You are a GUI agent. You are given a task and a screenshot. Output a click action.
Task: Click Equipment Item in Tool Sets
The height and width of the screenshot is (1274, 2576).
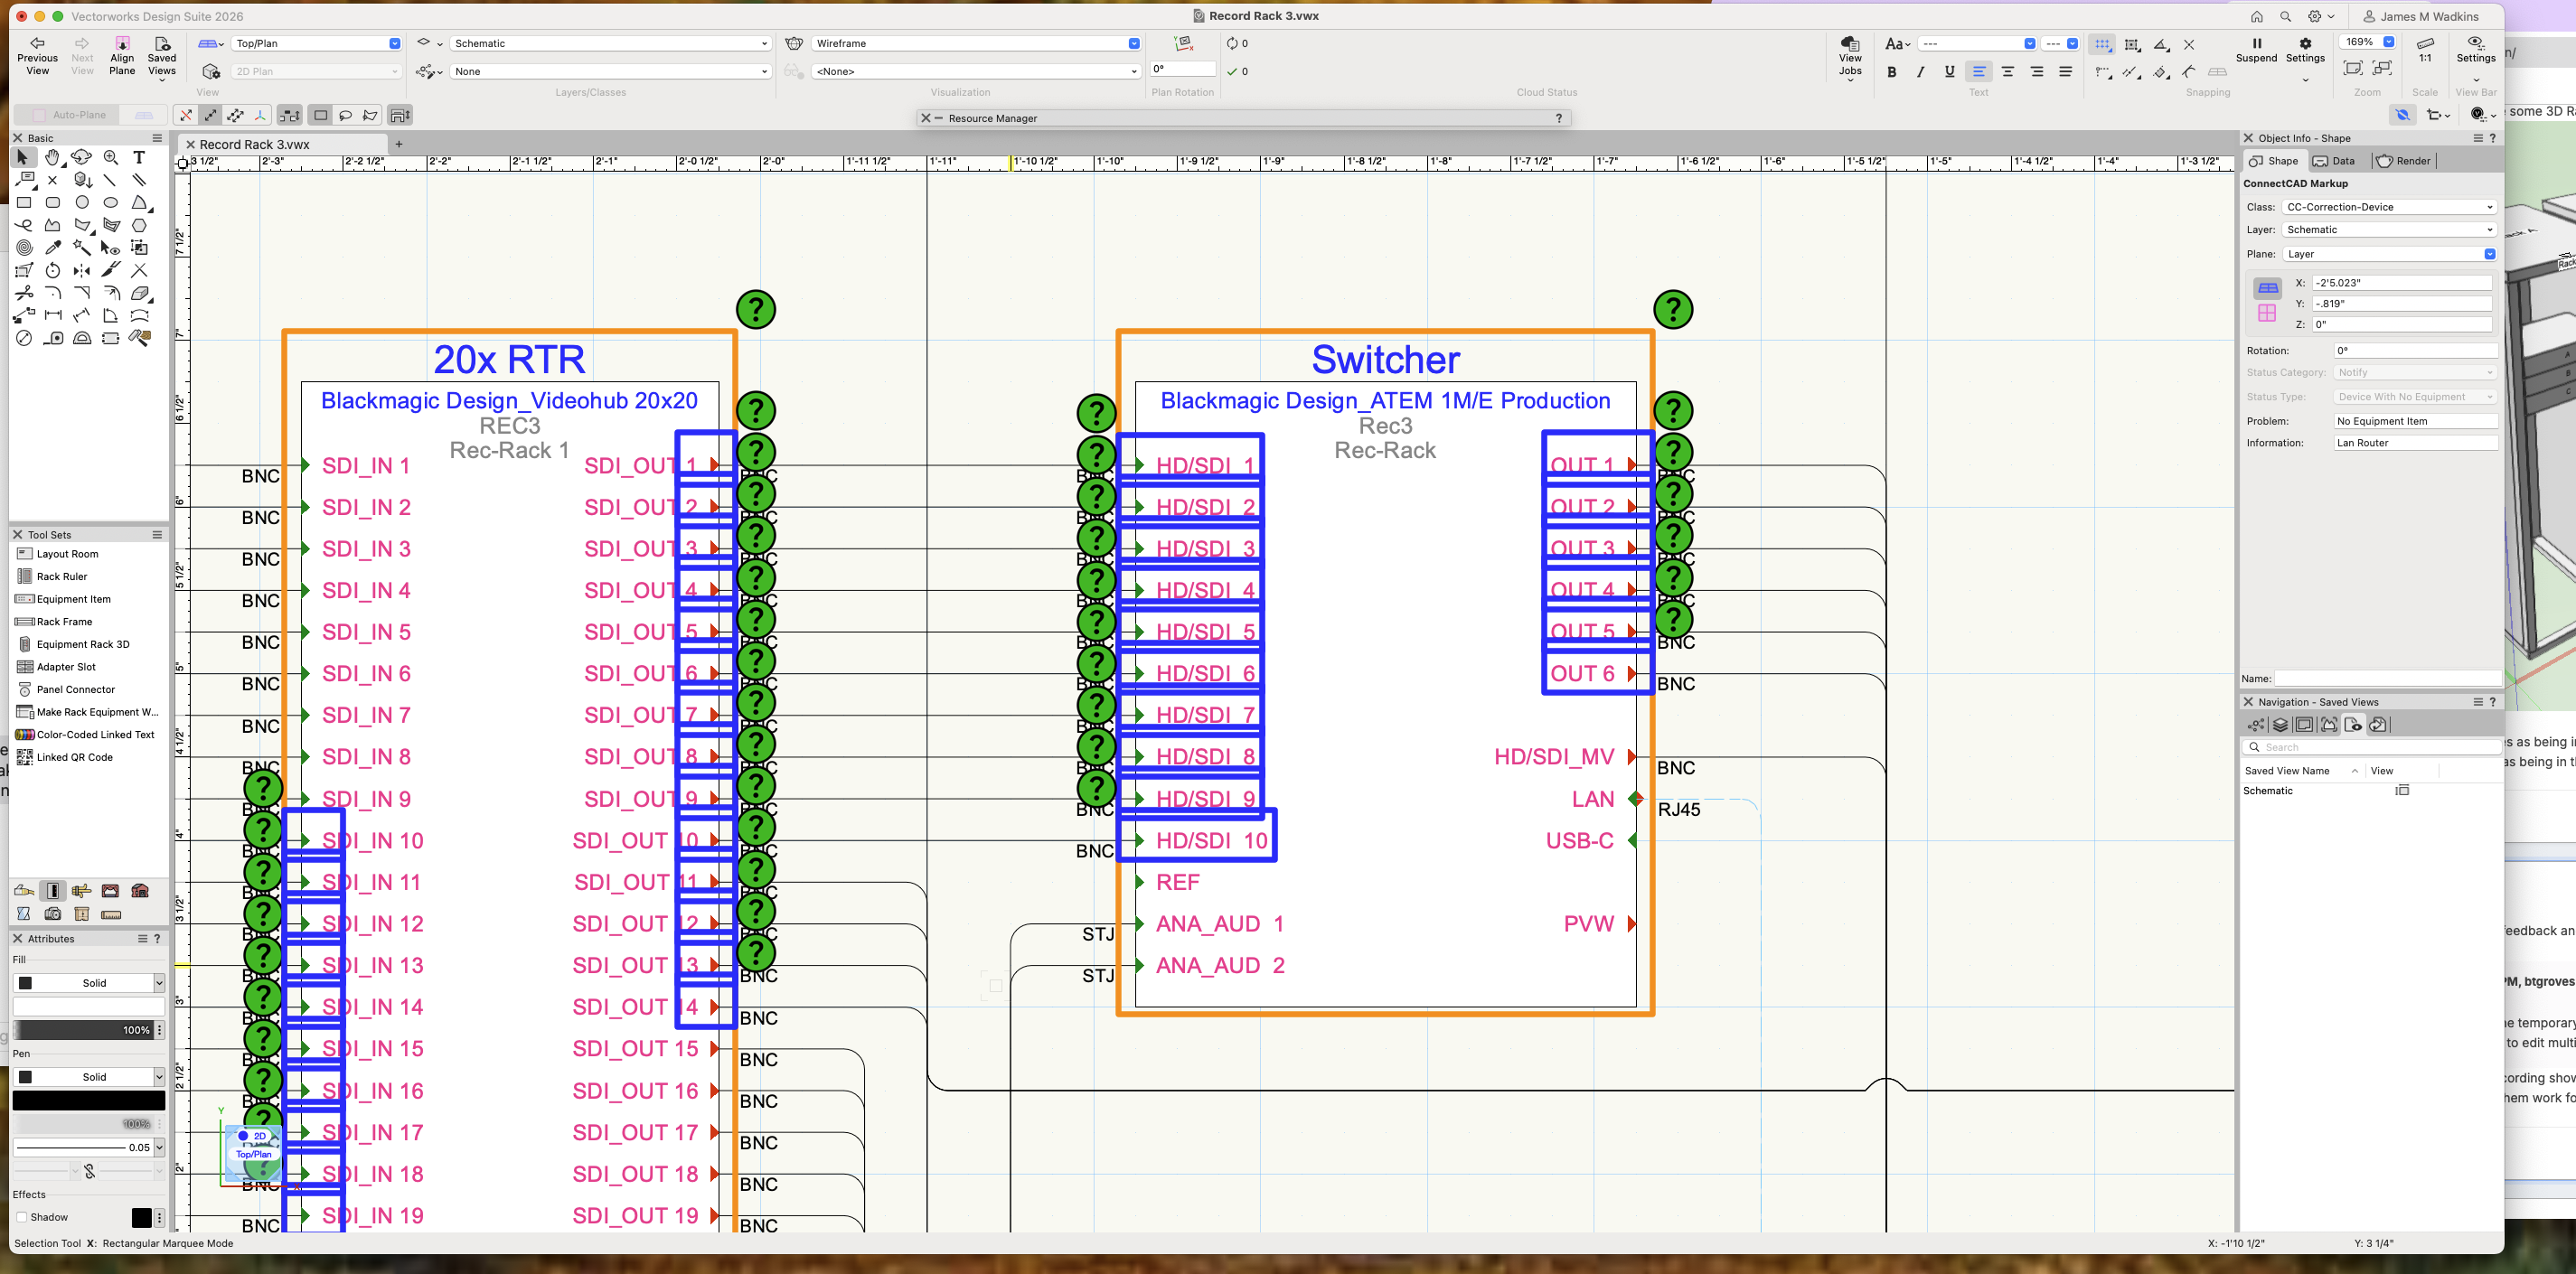(73, 599)
